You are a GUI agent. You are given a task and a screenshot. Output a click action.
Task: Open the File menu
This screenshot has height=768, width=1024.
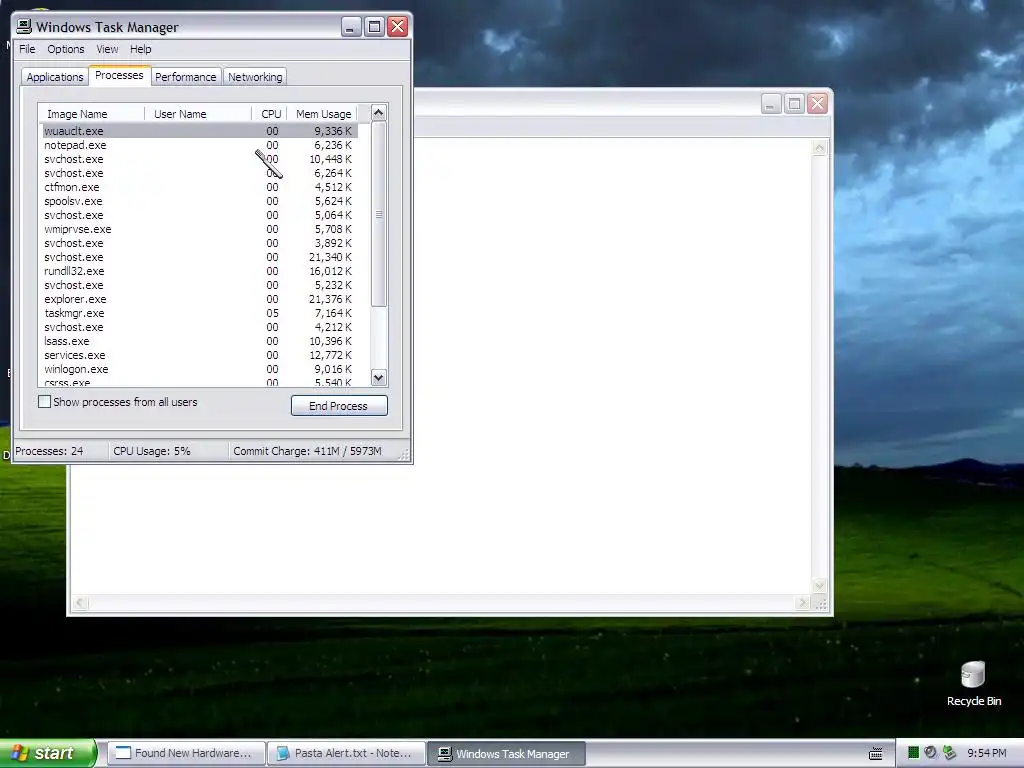pyautogui.click(x=27, y=49)
